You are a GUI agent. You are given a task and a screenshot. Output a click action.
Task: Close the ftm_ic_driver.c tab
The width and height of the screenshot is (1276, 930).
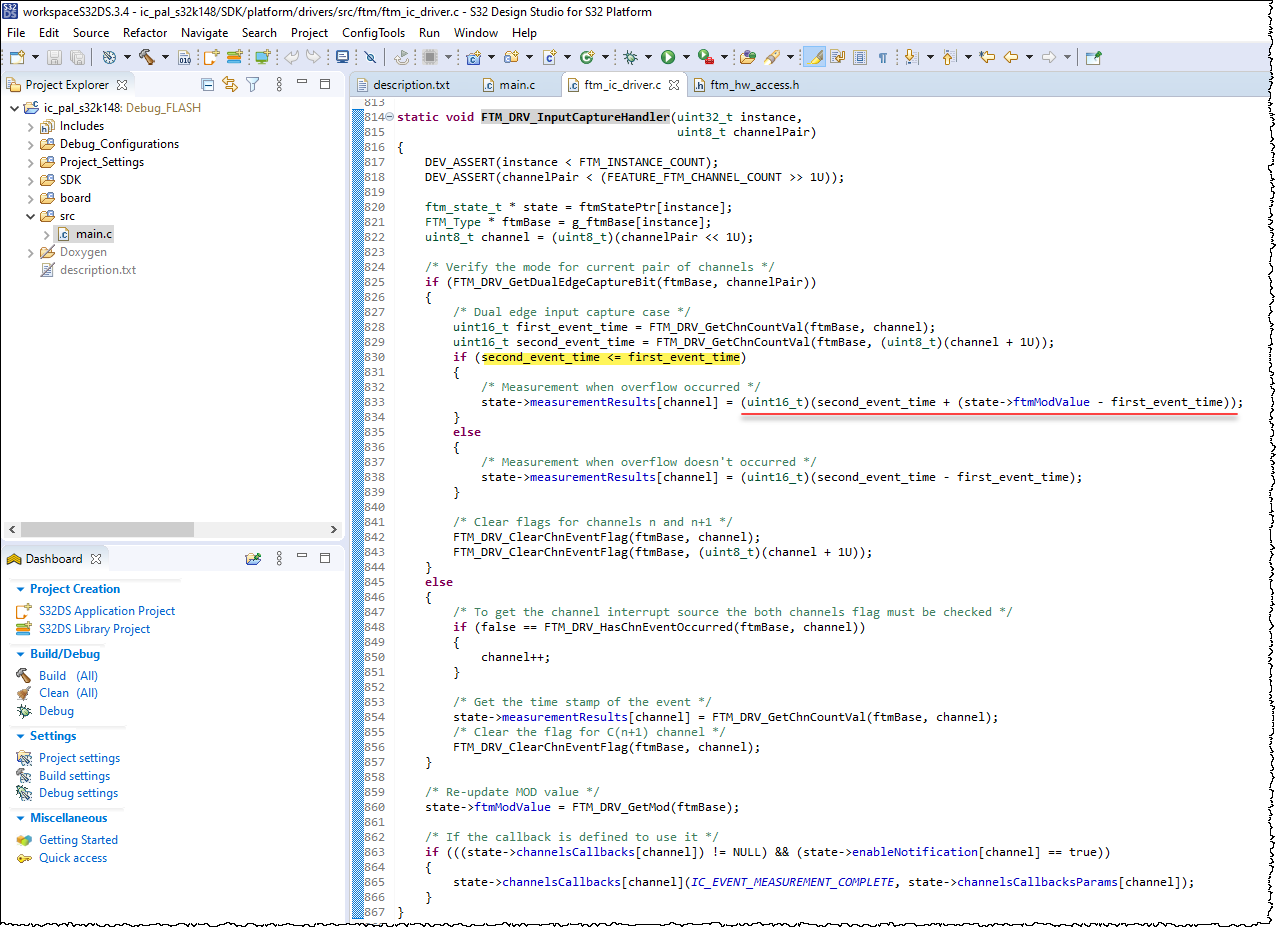675,85
